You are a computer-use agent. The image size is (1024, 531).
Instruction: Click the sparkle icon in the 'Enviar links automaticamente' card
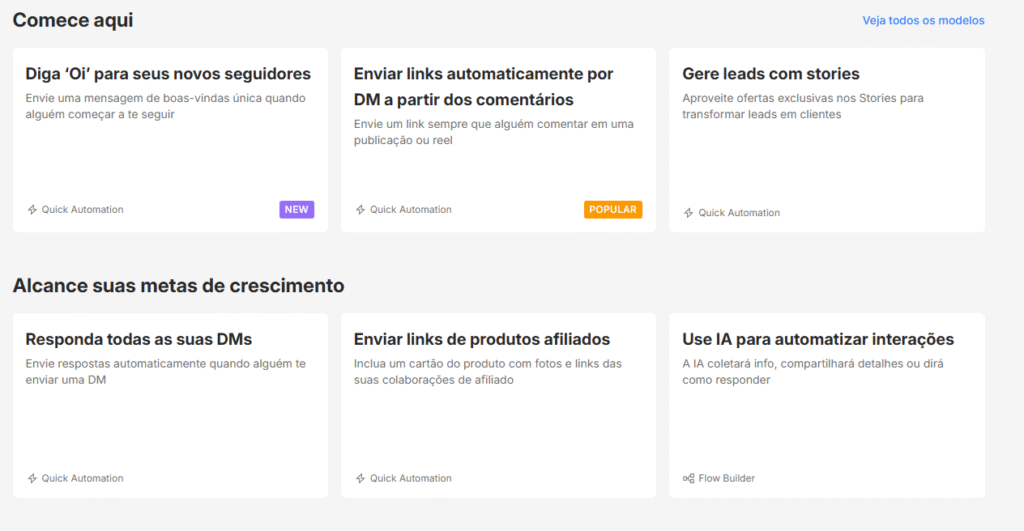[361, 210]
